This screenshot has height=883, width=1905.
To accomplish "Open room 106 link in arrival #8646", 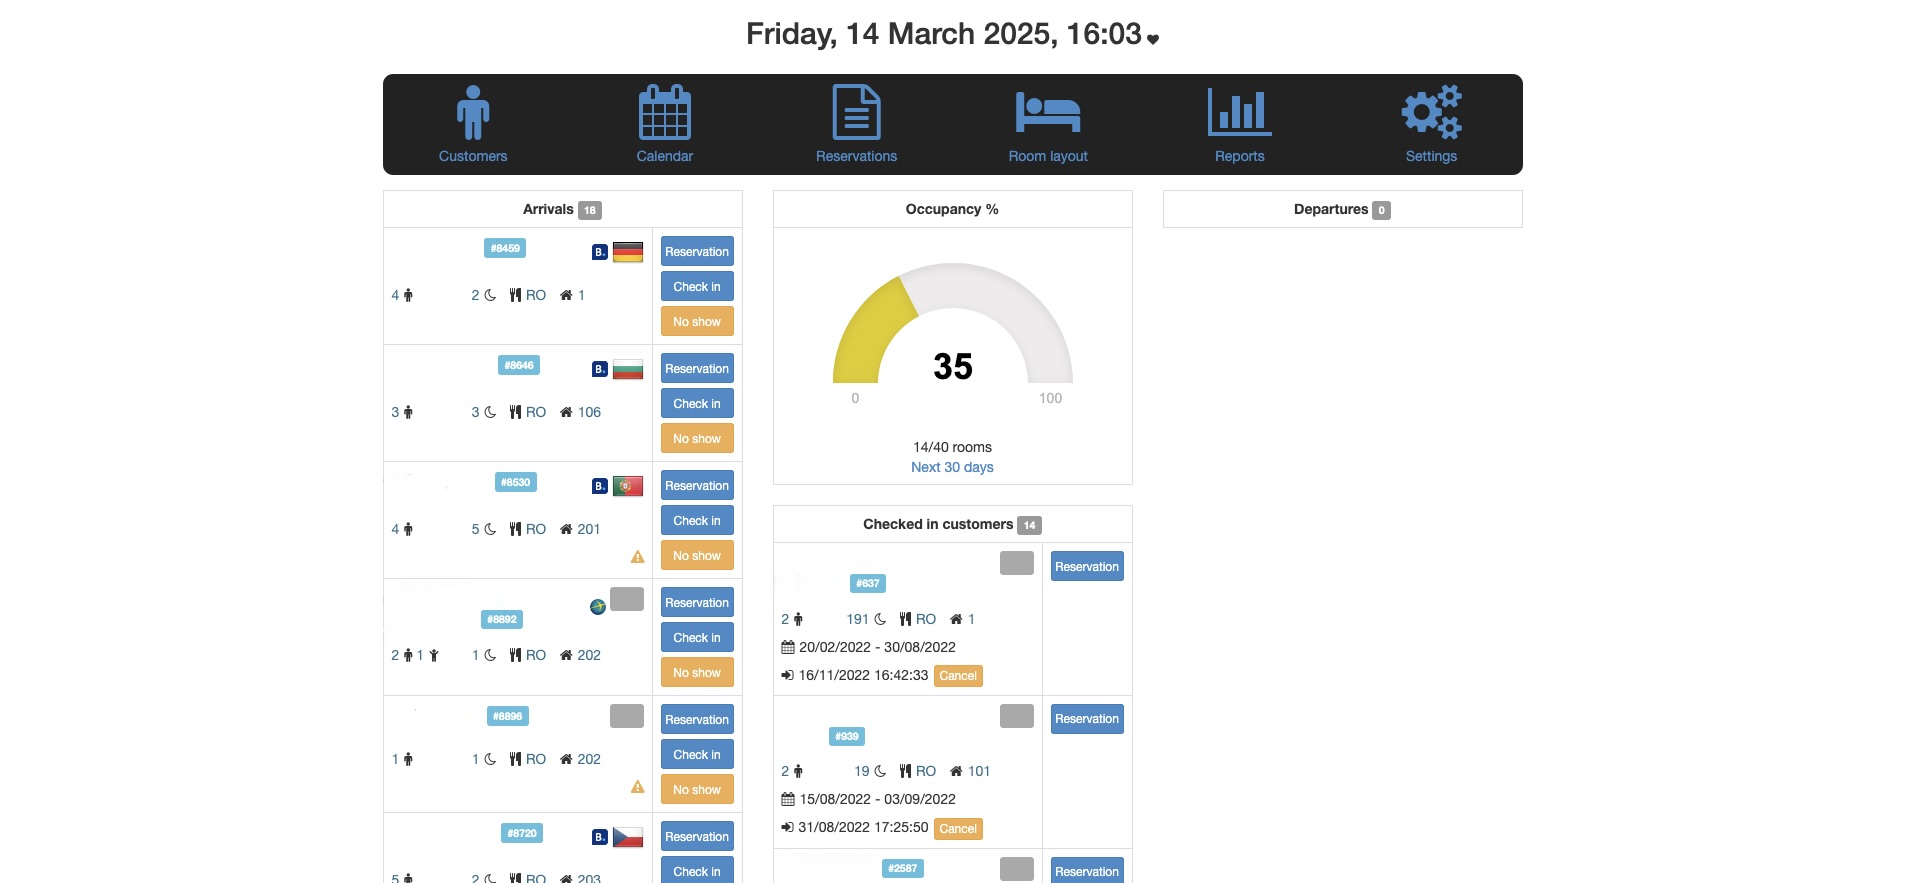I will pyautogui.click(x=589, y=412).
